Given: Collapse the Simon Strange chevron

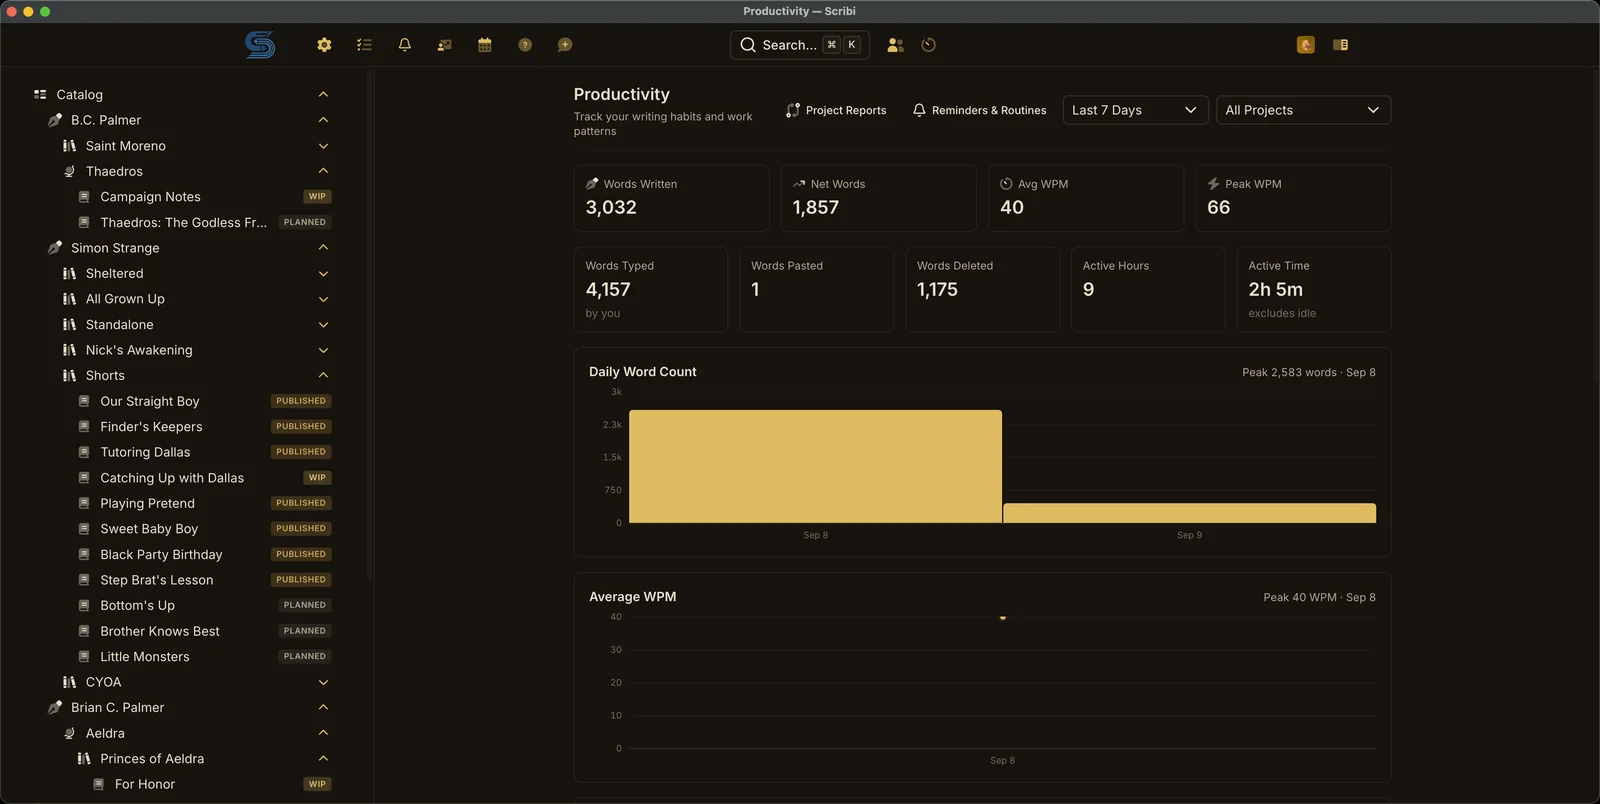Looking at the screenshot, I should 323,248.
